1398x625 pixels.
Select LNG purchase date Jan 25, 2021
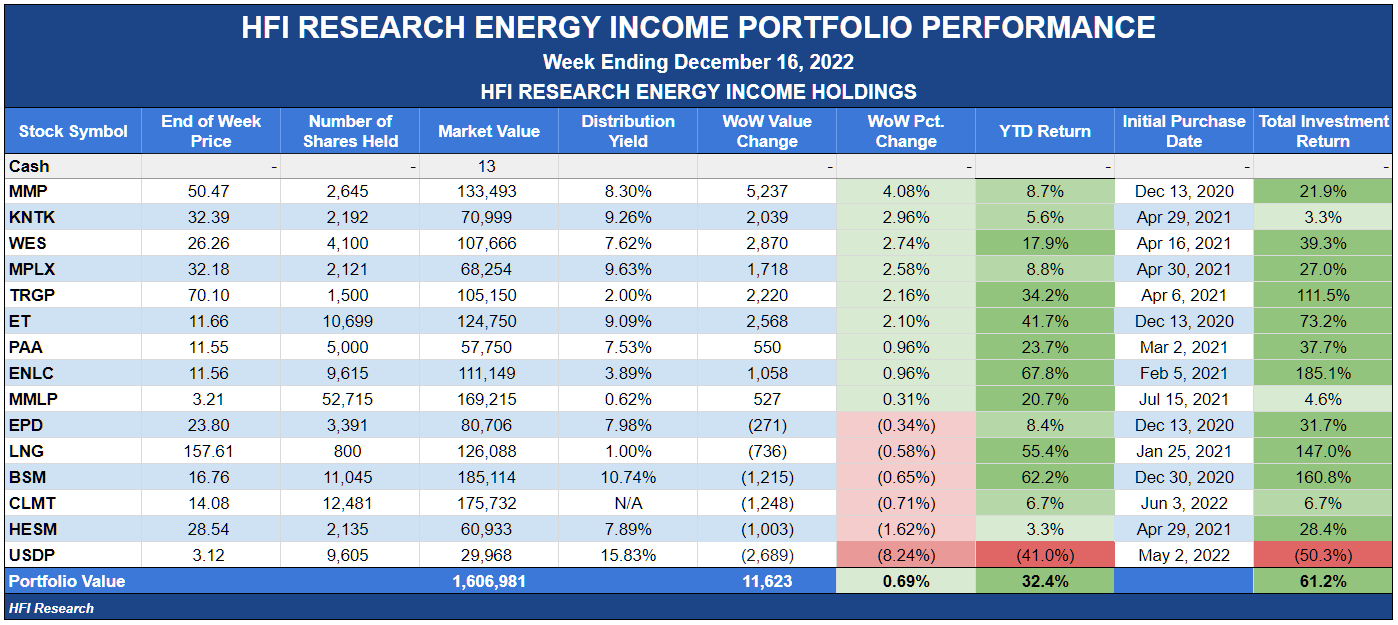pyautogui.click(x=1184, y=451)
